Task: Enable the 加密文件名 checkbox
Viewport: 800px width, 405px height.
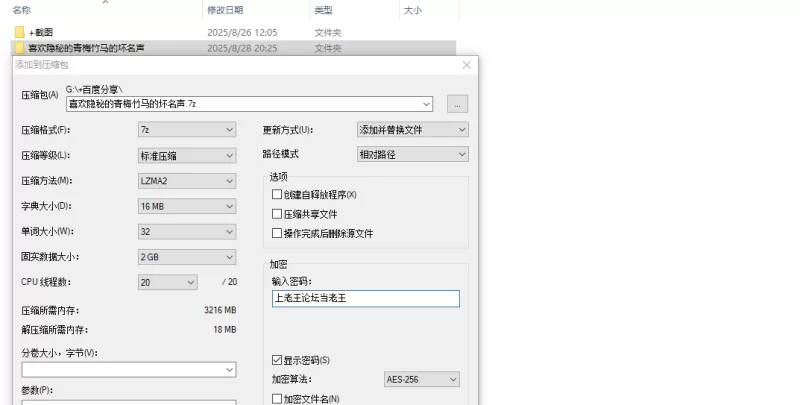Action: coord(277,399)
